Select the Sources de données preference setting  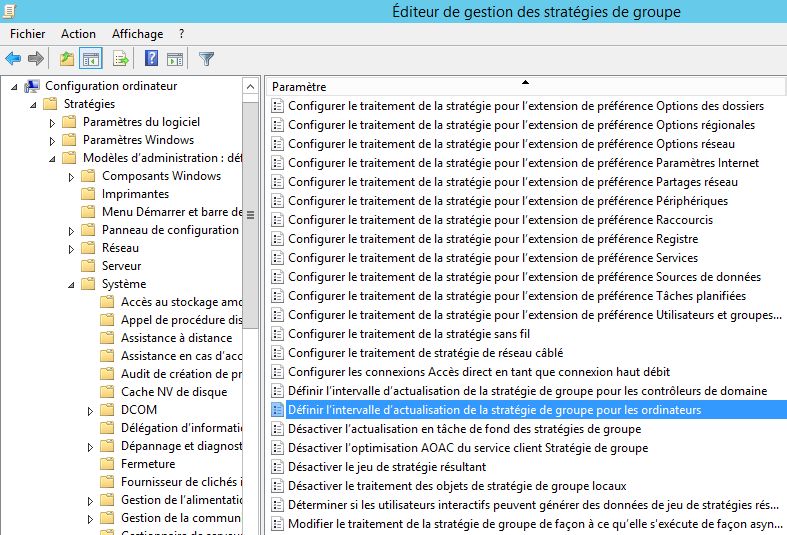(x=524, y=277)
